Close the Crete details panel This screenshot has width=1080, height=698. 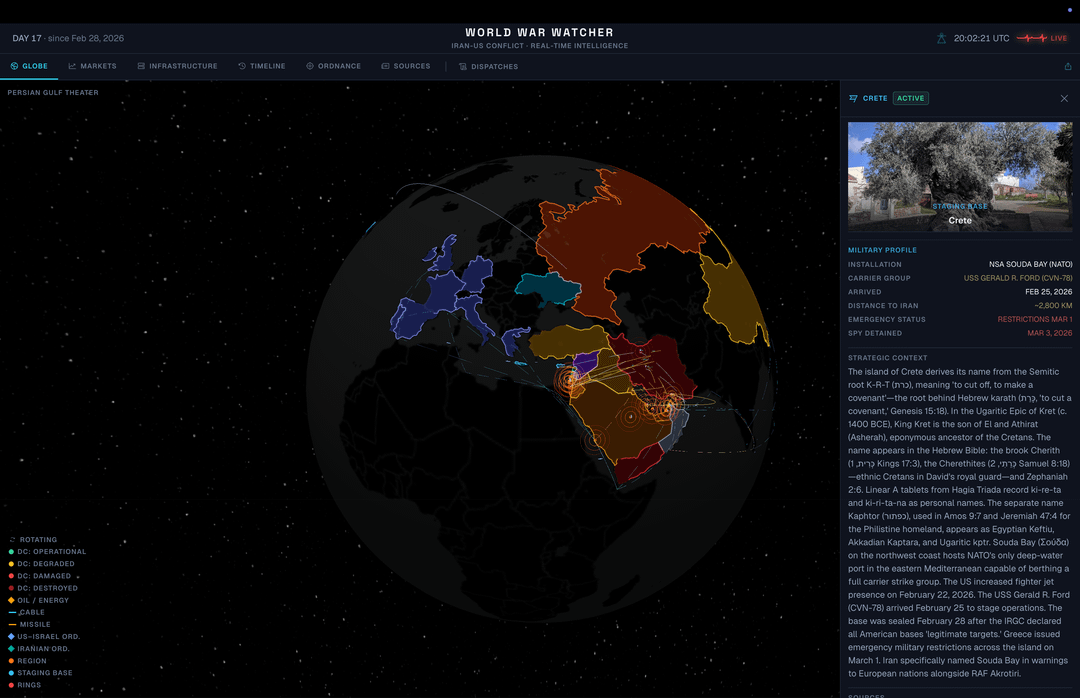pyautogui.click(x=1064, y=98)
